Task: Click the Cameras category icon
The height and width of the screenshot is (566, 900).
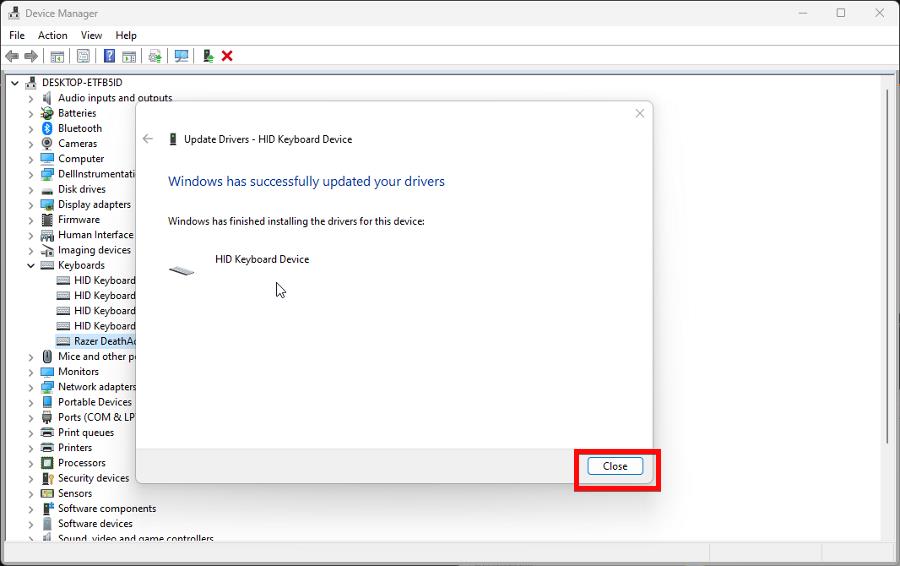Action: coord(47,144)
